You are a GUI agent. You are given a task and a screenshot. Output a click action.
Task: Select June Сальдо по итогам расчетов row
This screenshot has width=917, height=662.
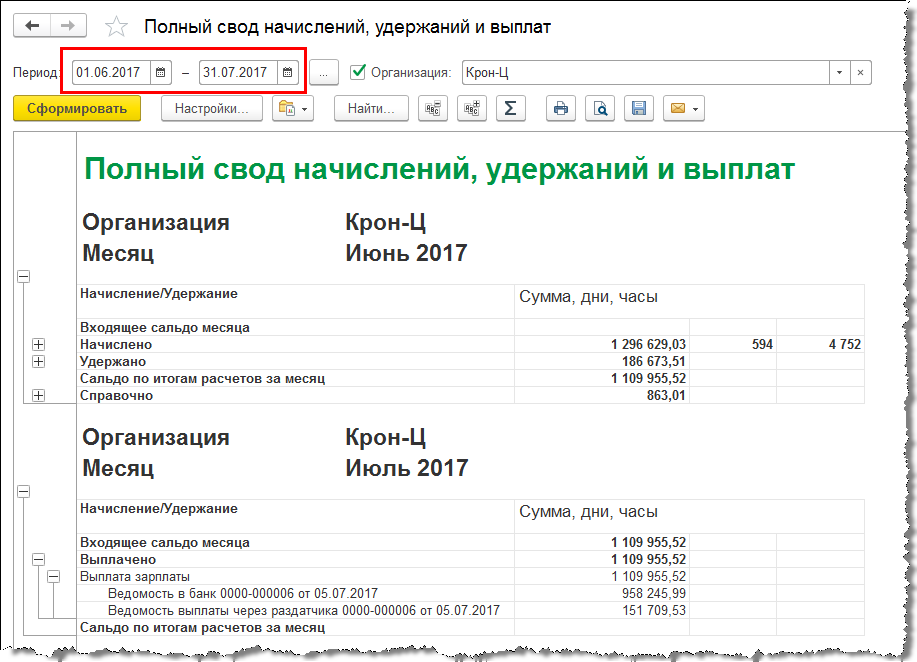coord(471,378)
